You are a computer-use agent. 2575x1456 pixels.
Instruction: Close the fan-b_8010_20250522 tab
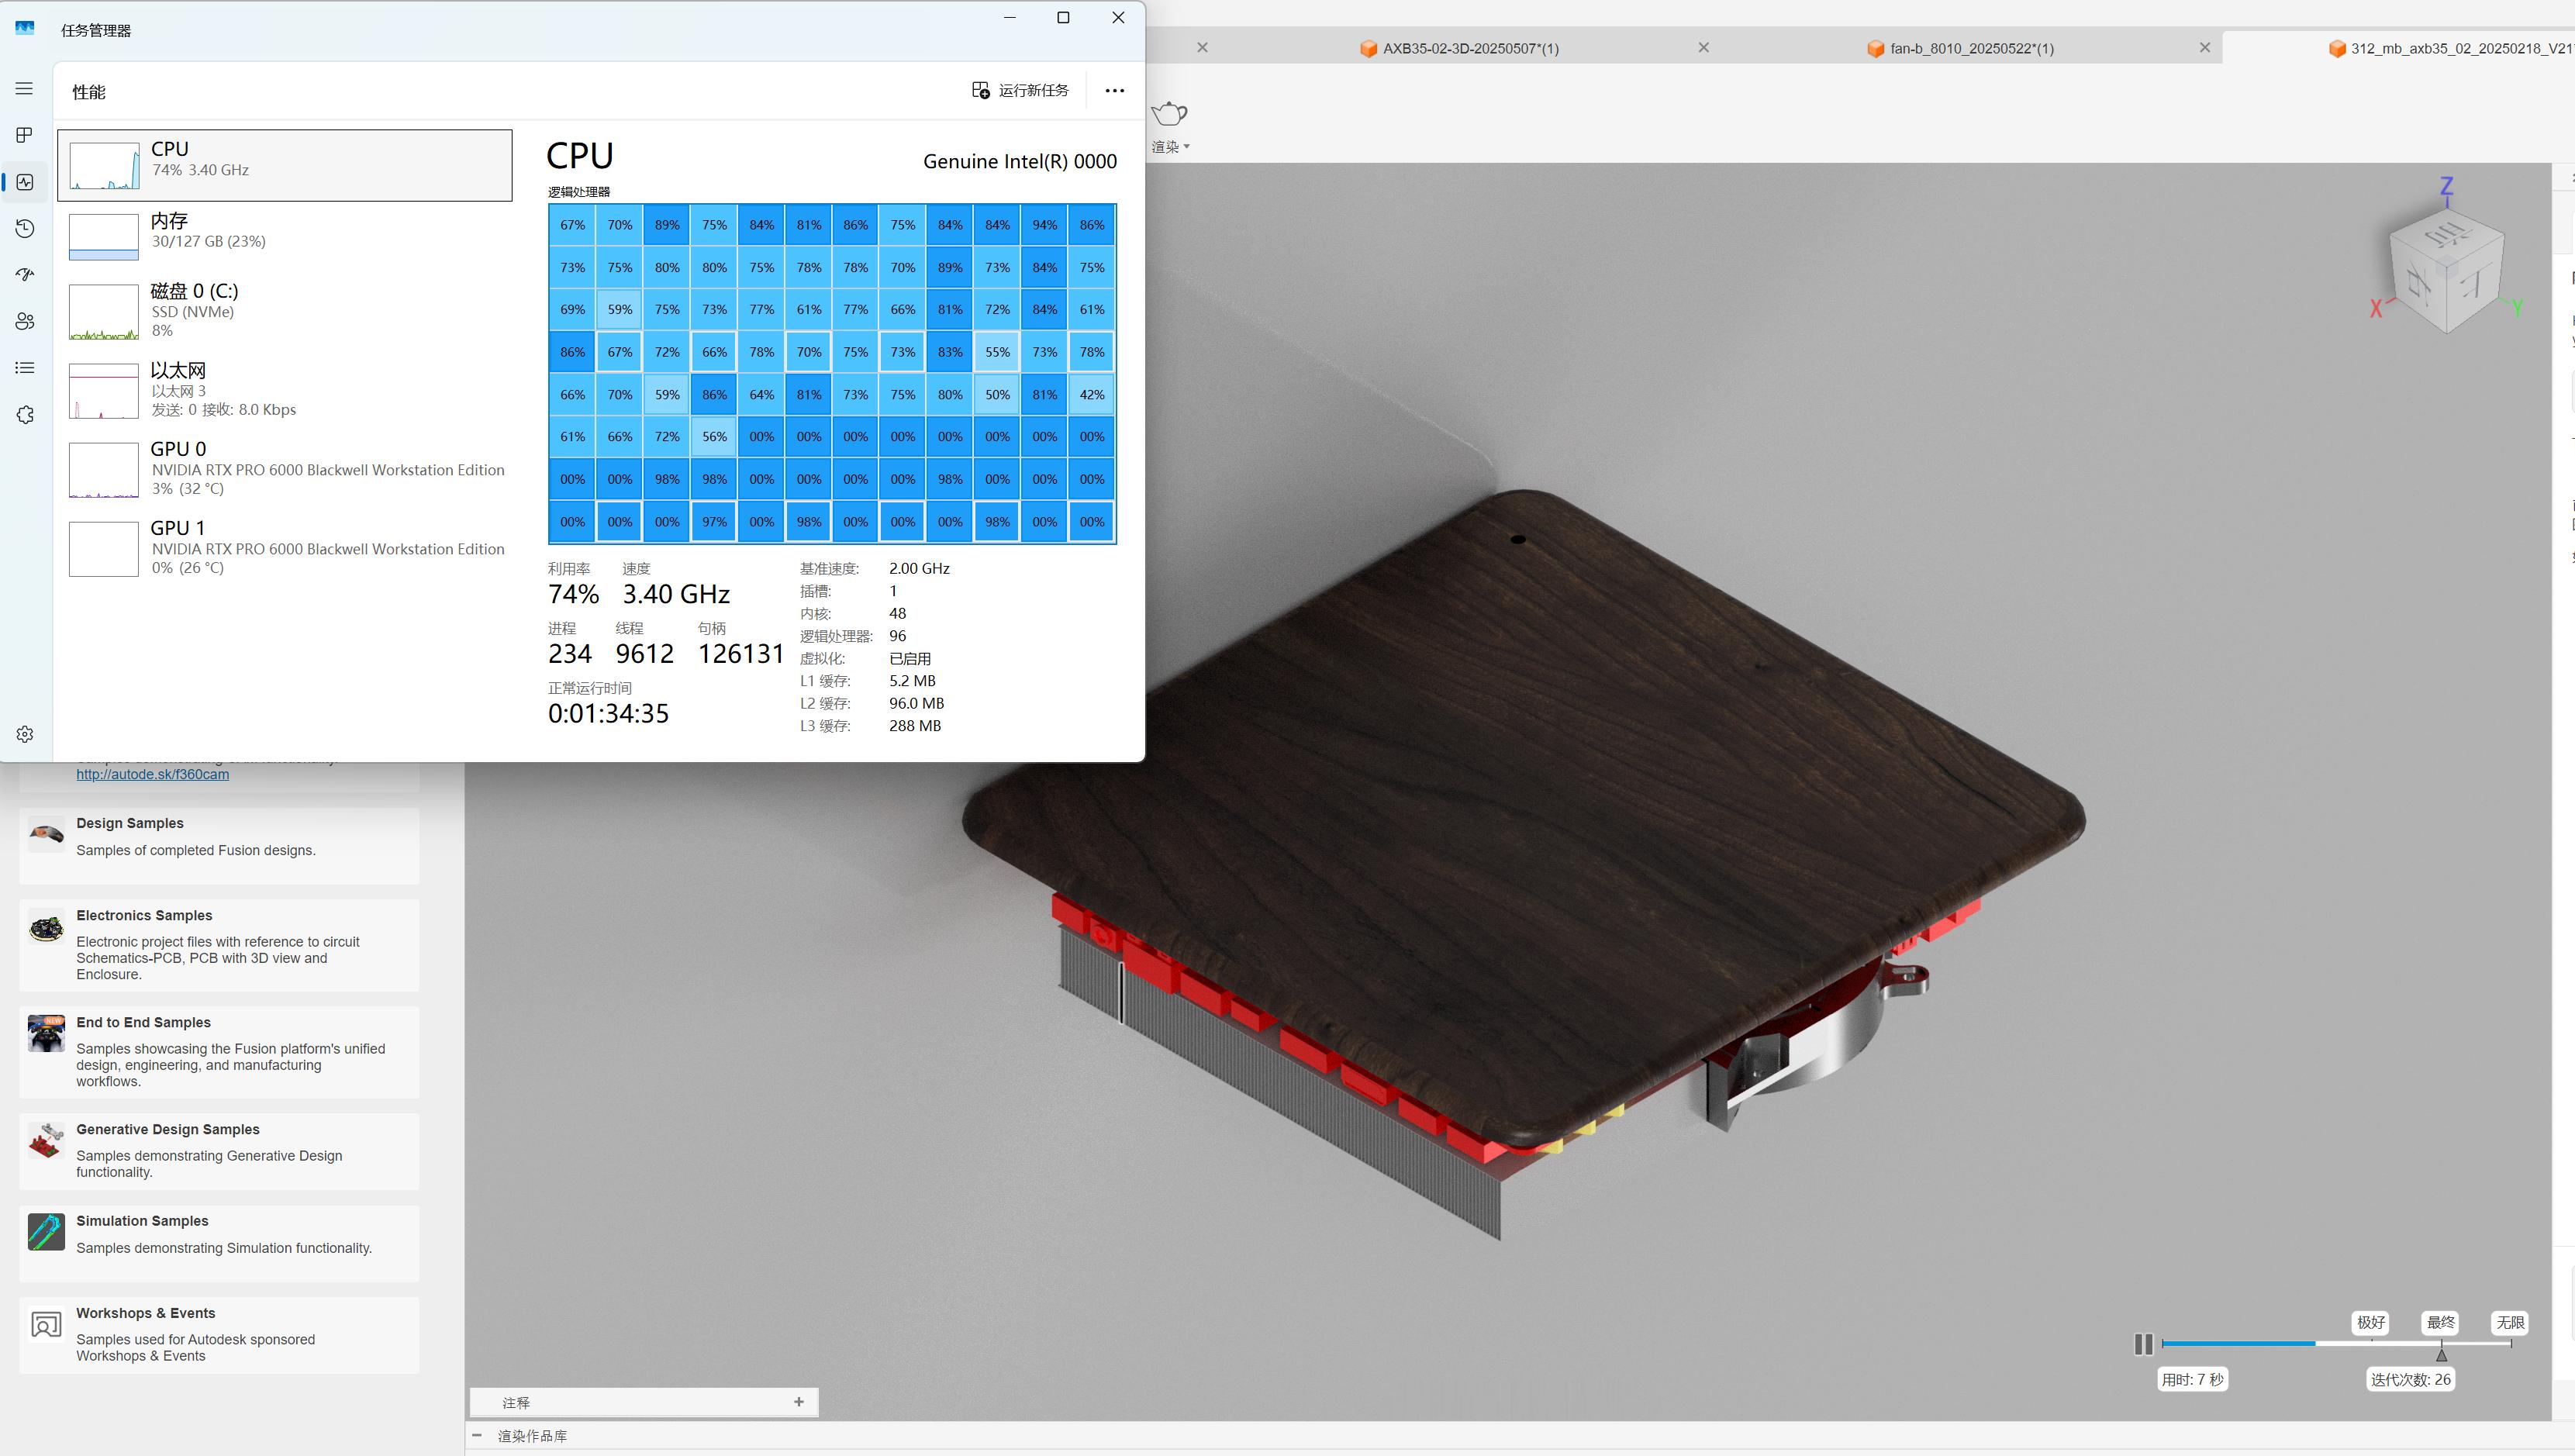2205,47
